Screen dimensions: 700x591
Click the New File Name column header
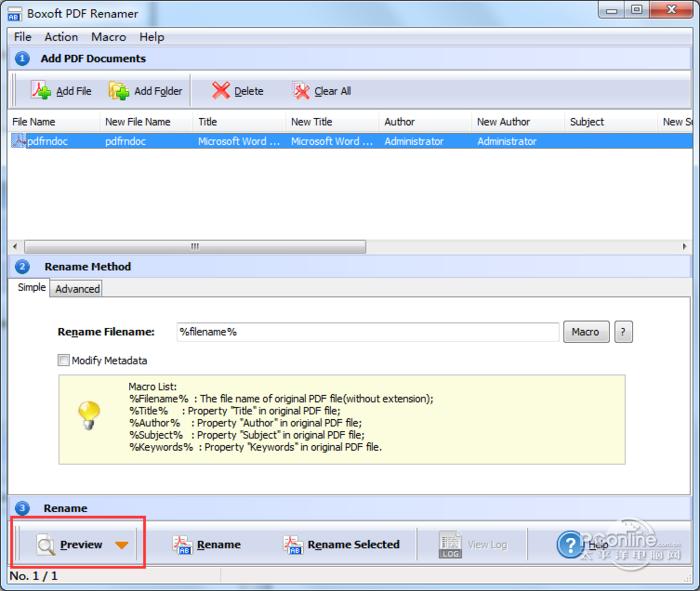click(x=146, y=122)
